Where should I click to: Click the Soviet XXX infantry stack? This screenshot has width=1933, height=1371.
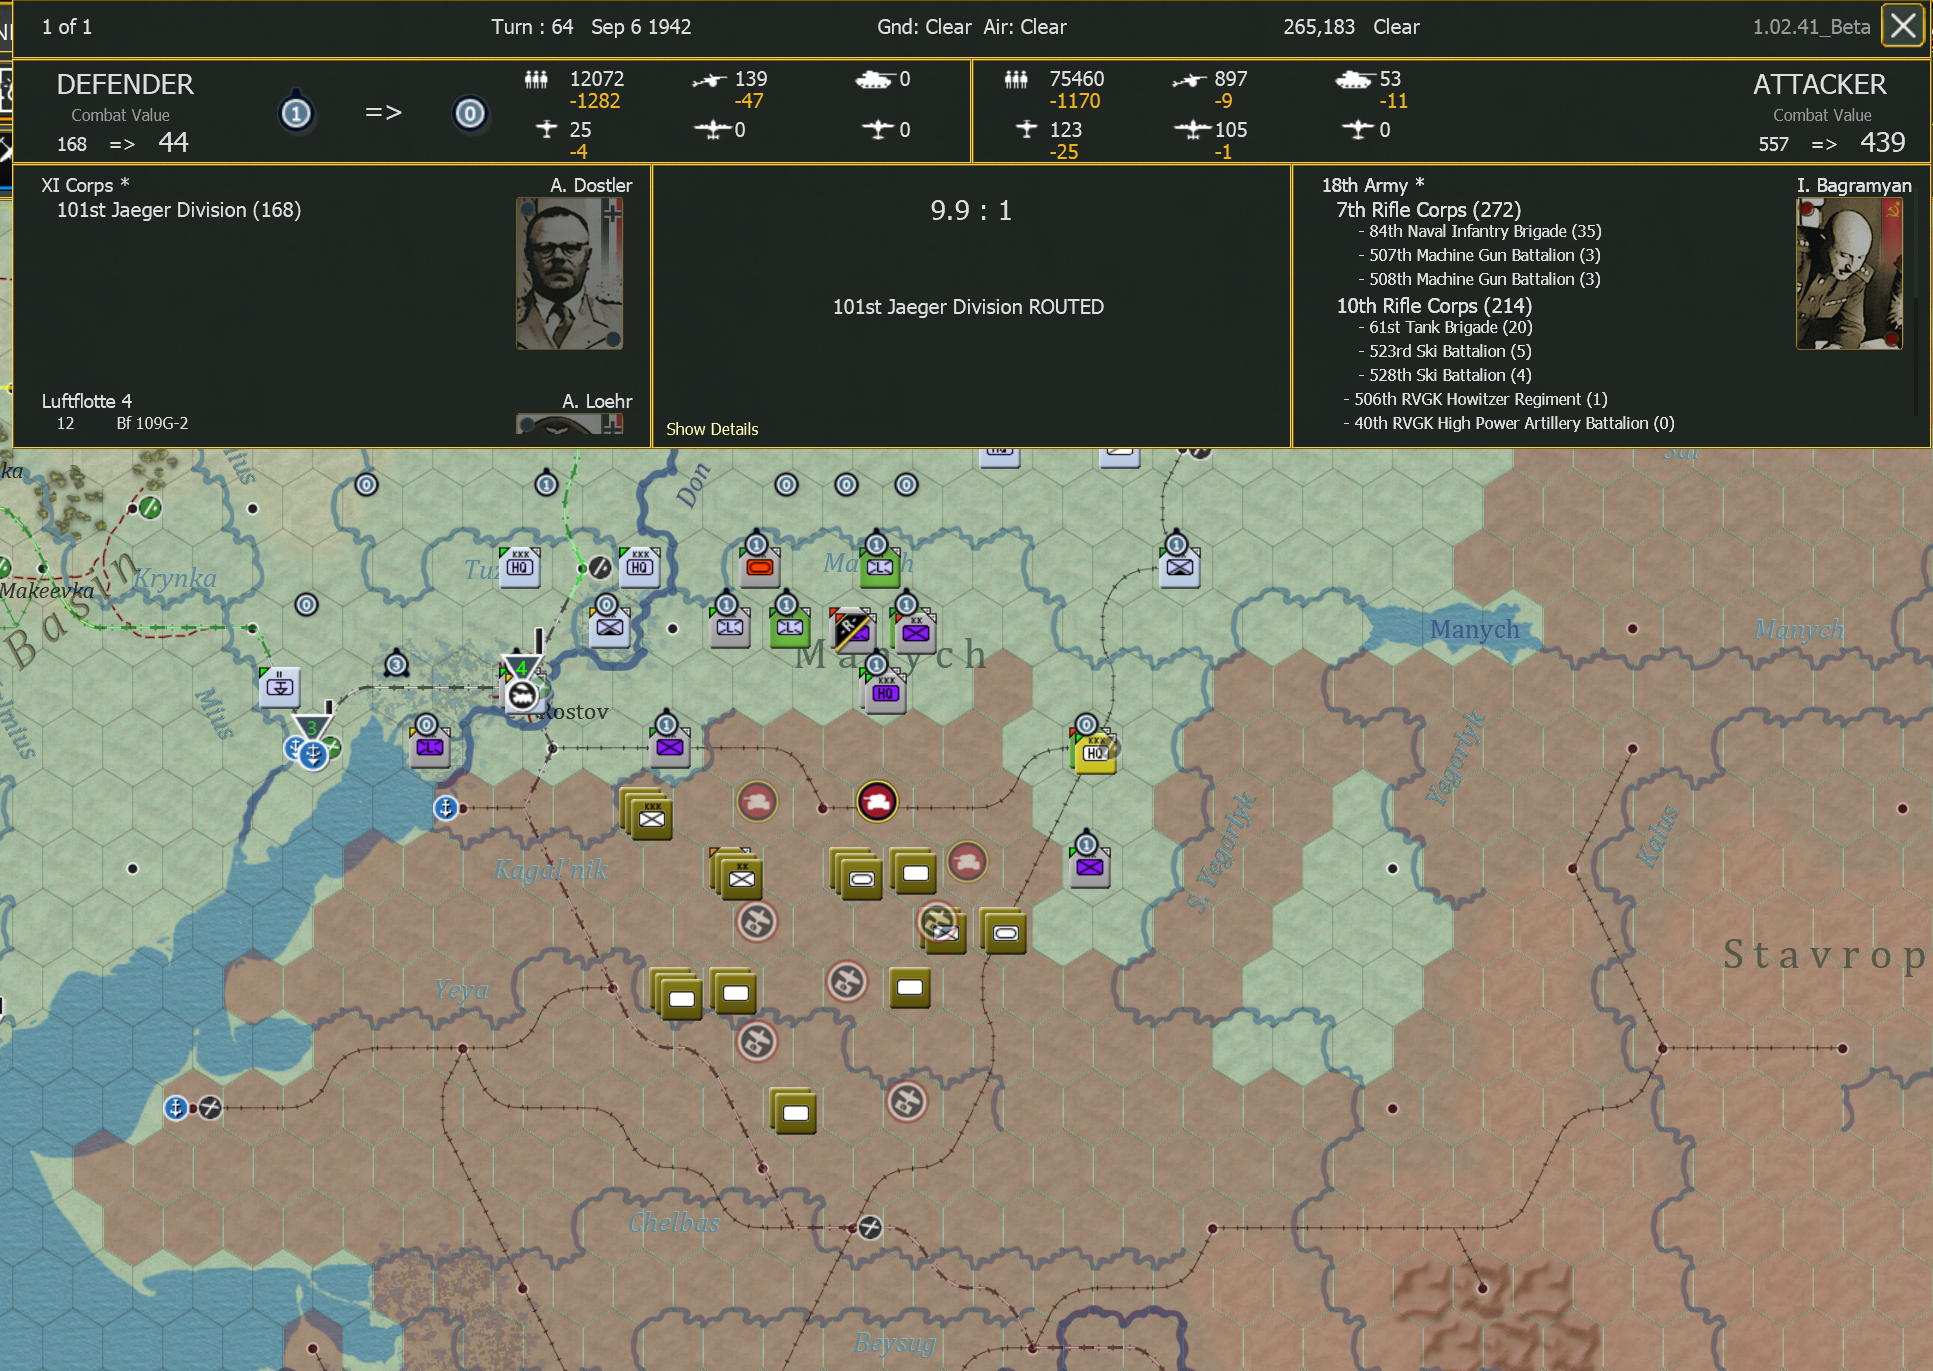[x=651, y=818]
